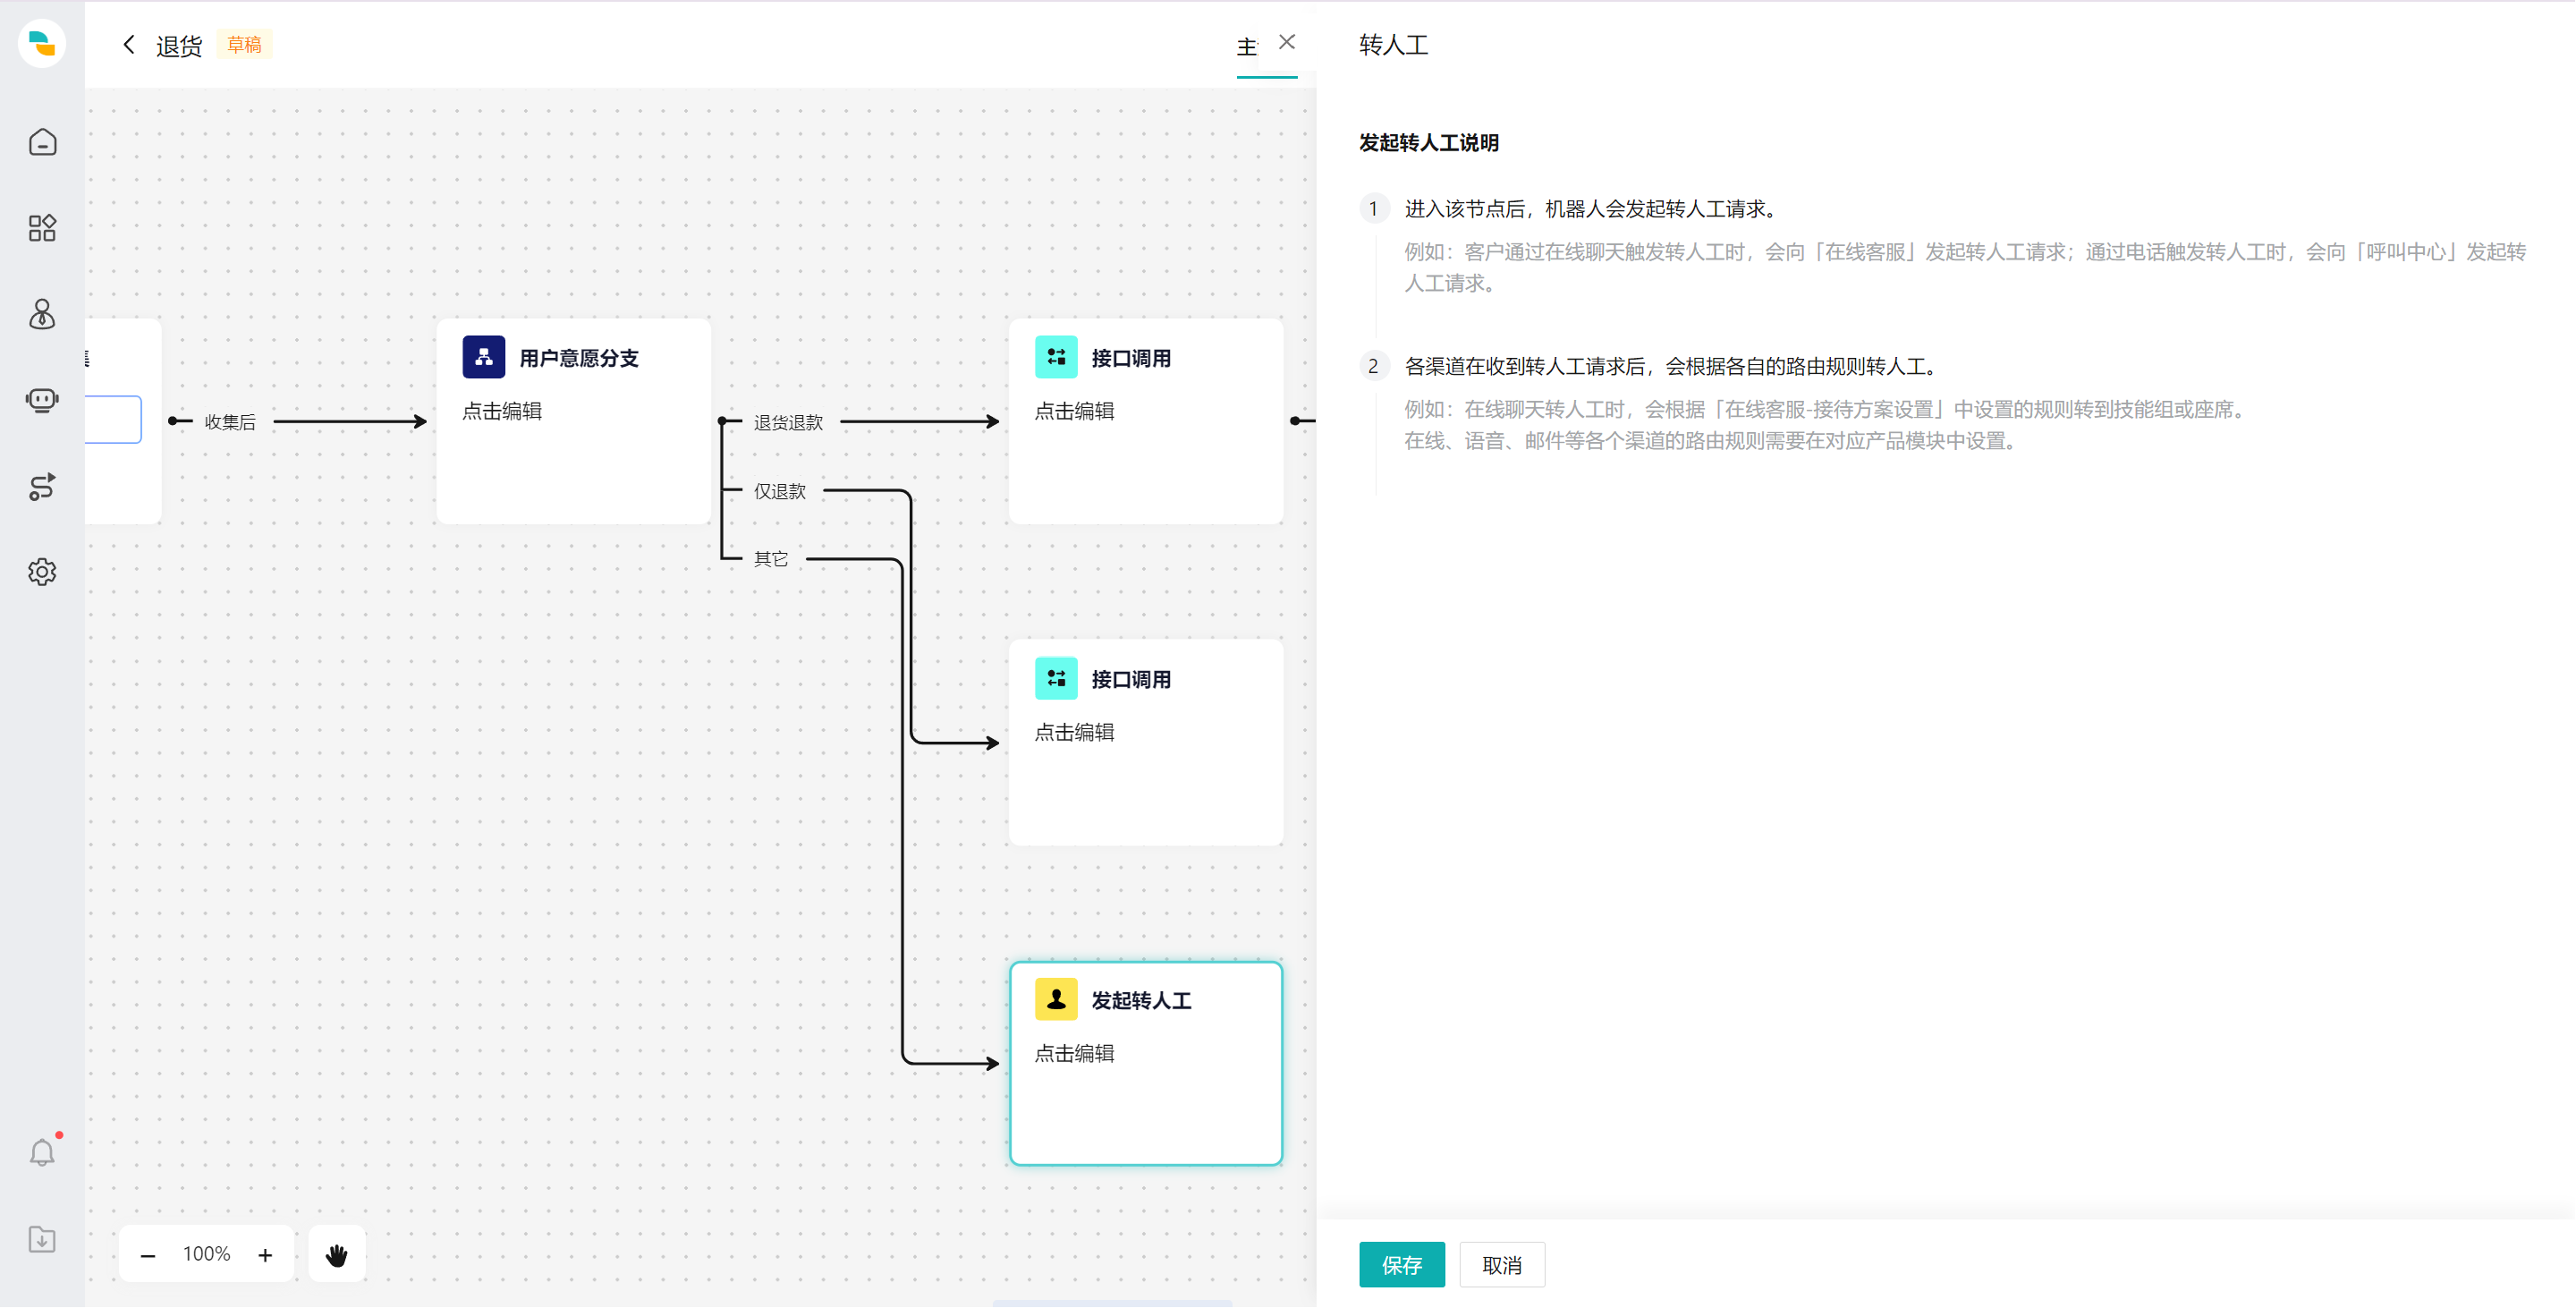
Task: Click the 发起转人工说明 heading
Action: (x=1428, y=143)
